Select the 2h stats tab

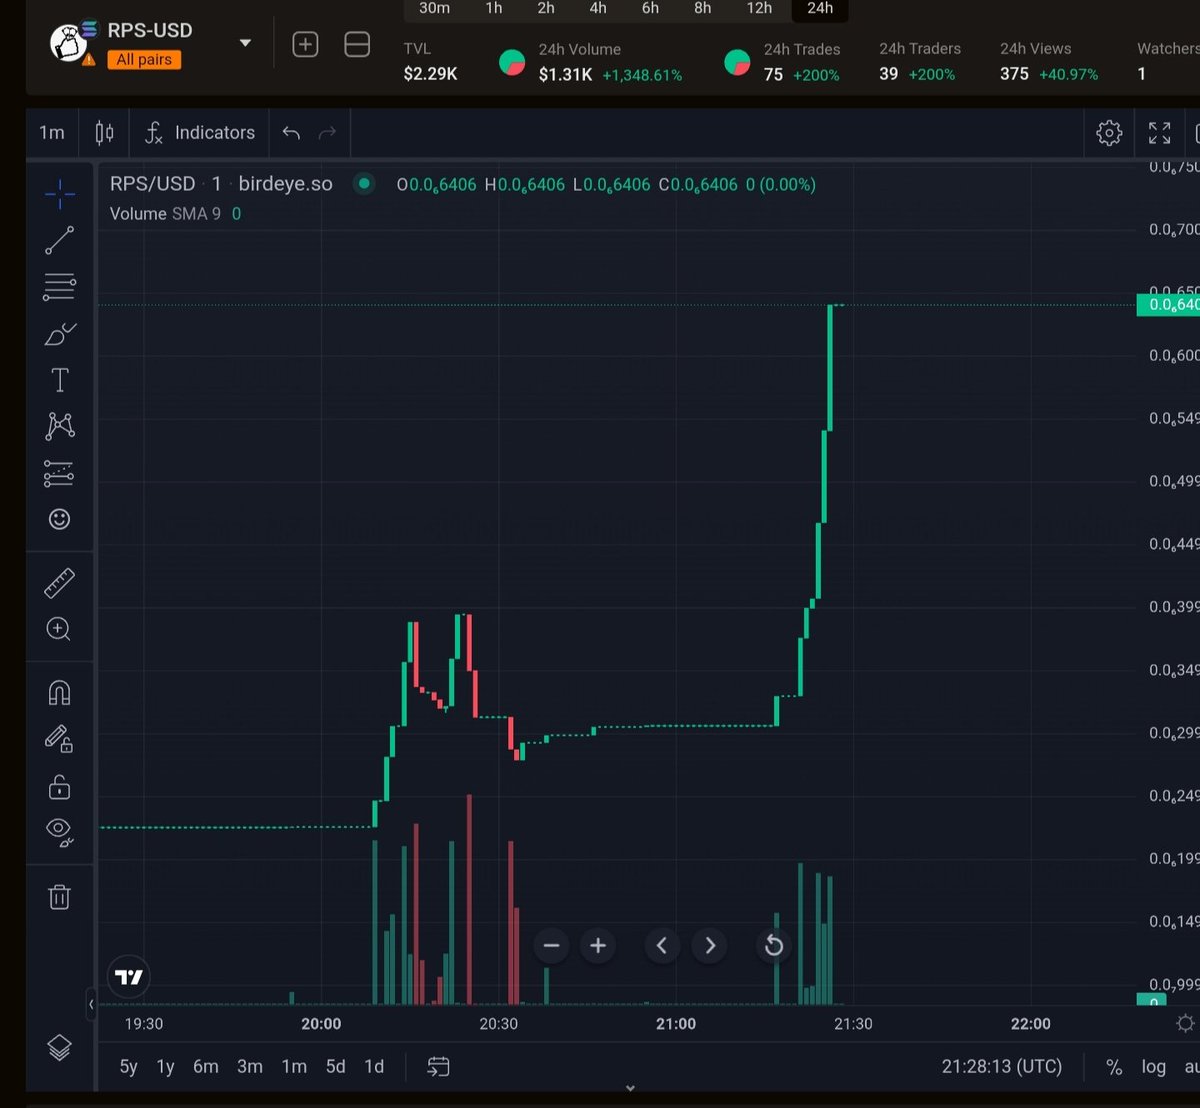coord(546,8)
